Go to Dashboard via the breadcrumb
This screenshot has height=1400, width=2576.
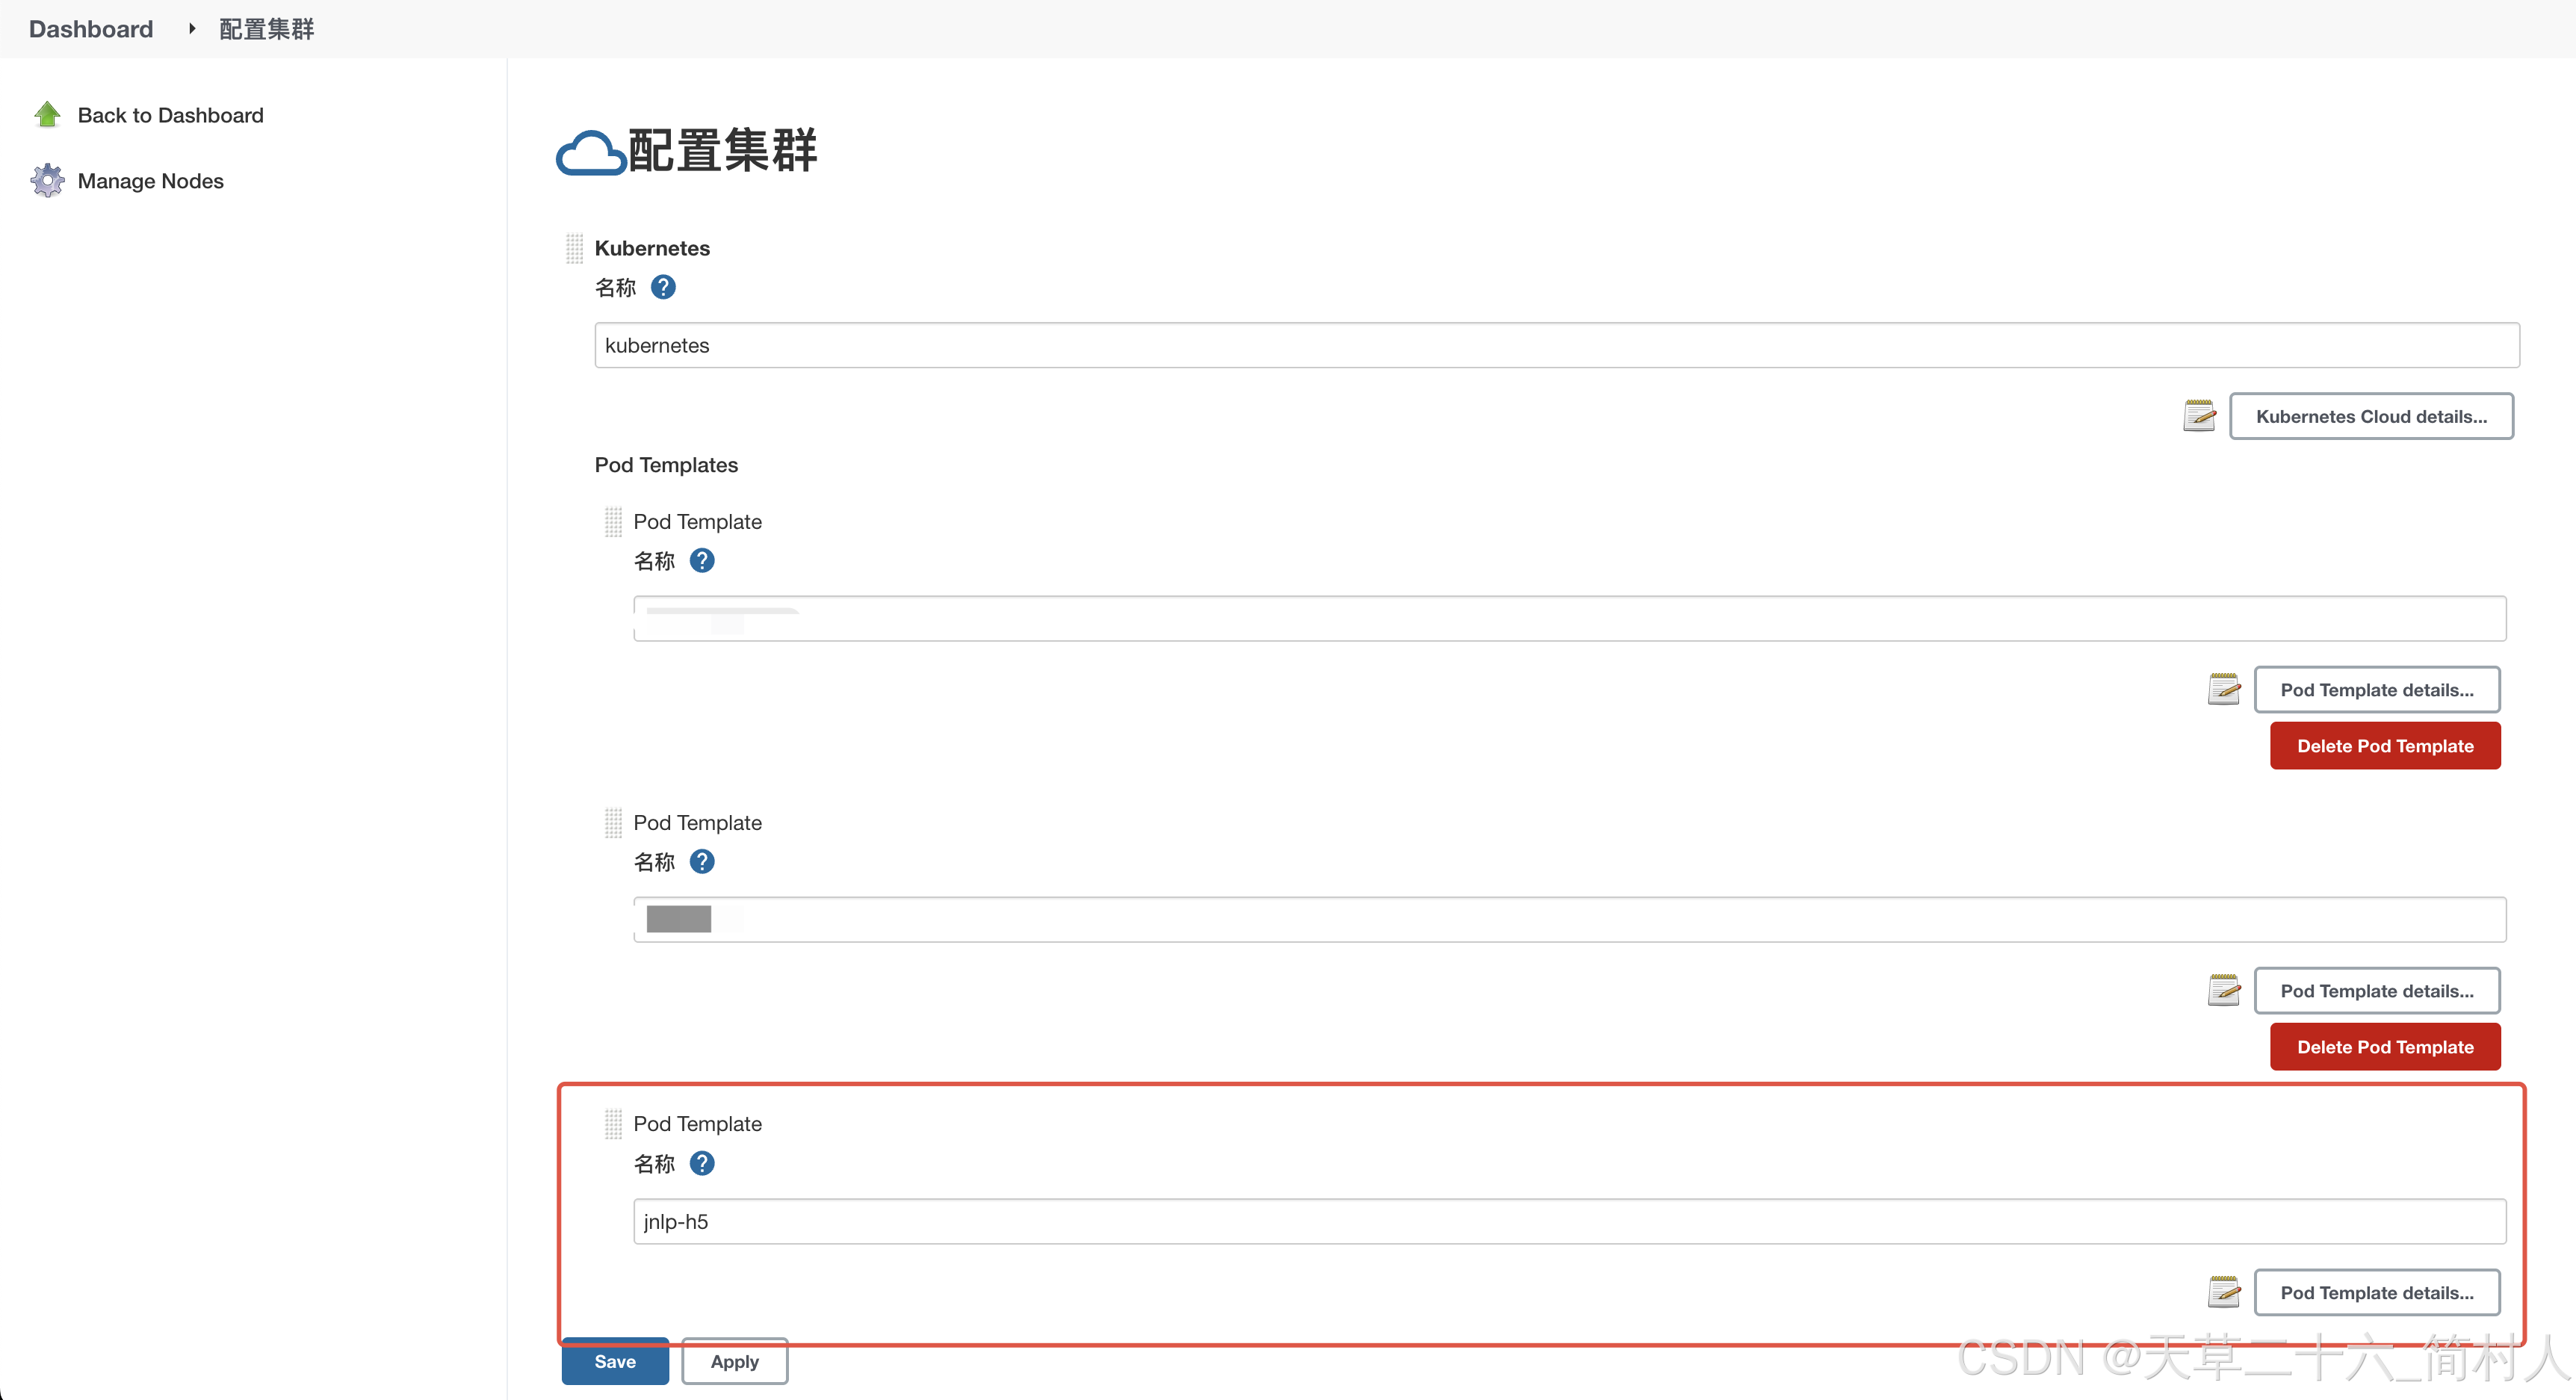tap(91, 29)
